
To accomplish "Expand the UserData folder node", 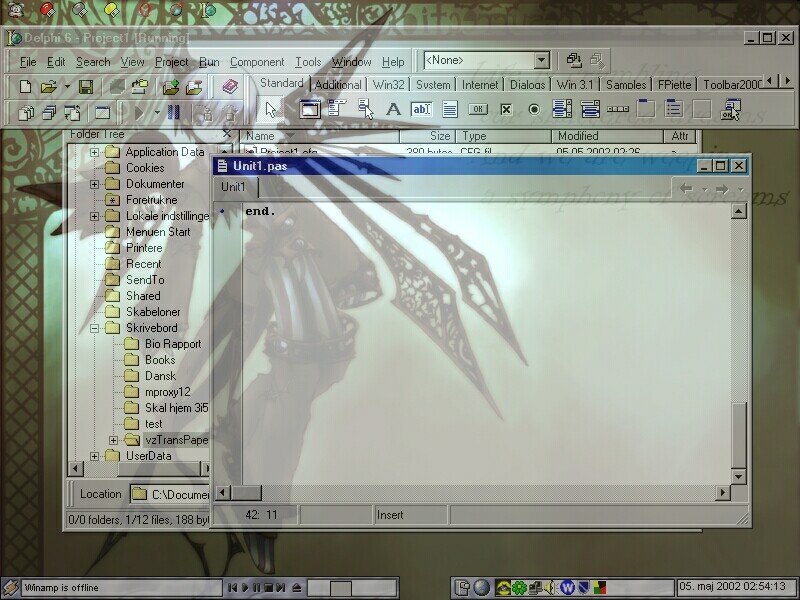I will coord(94,456).
